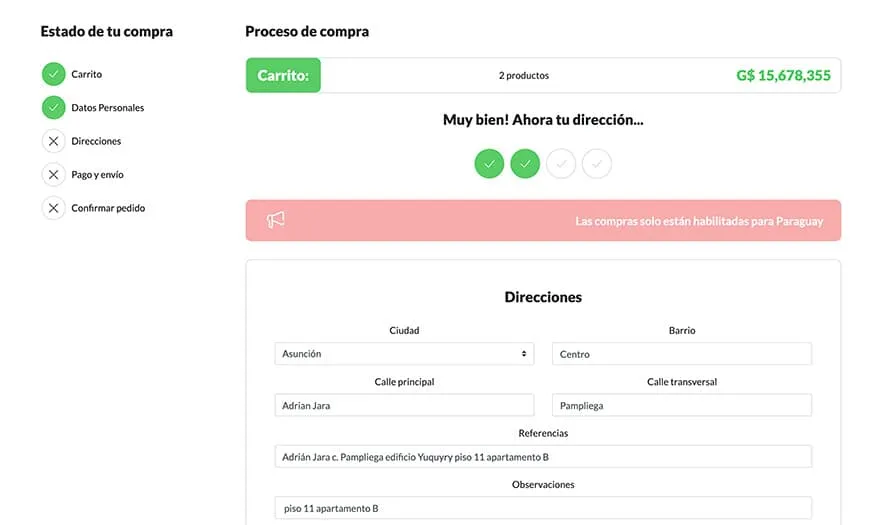Focus the Calle transversal field with Pampliega

point(681,405)
